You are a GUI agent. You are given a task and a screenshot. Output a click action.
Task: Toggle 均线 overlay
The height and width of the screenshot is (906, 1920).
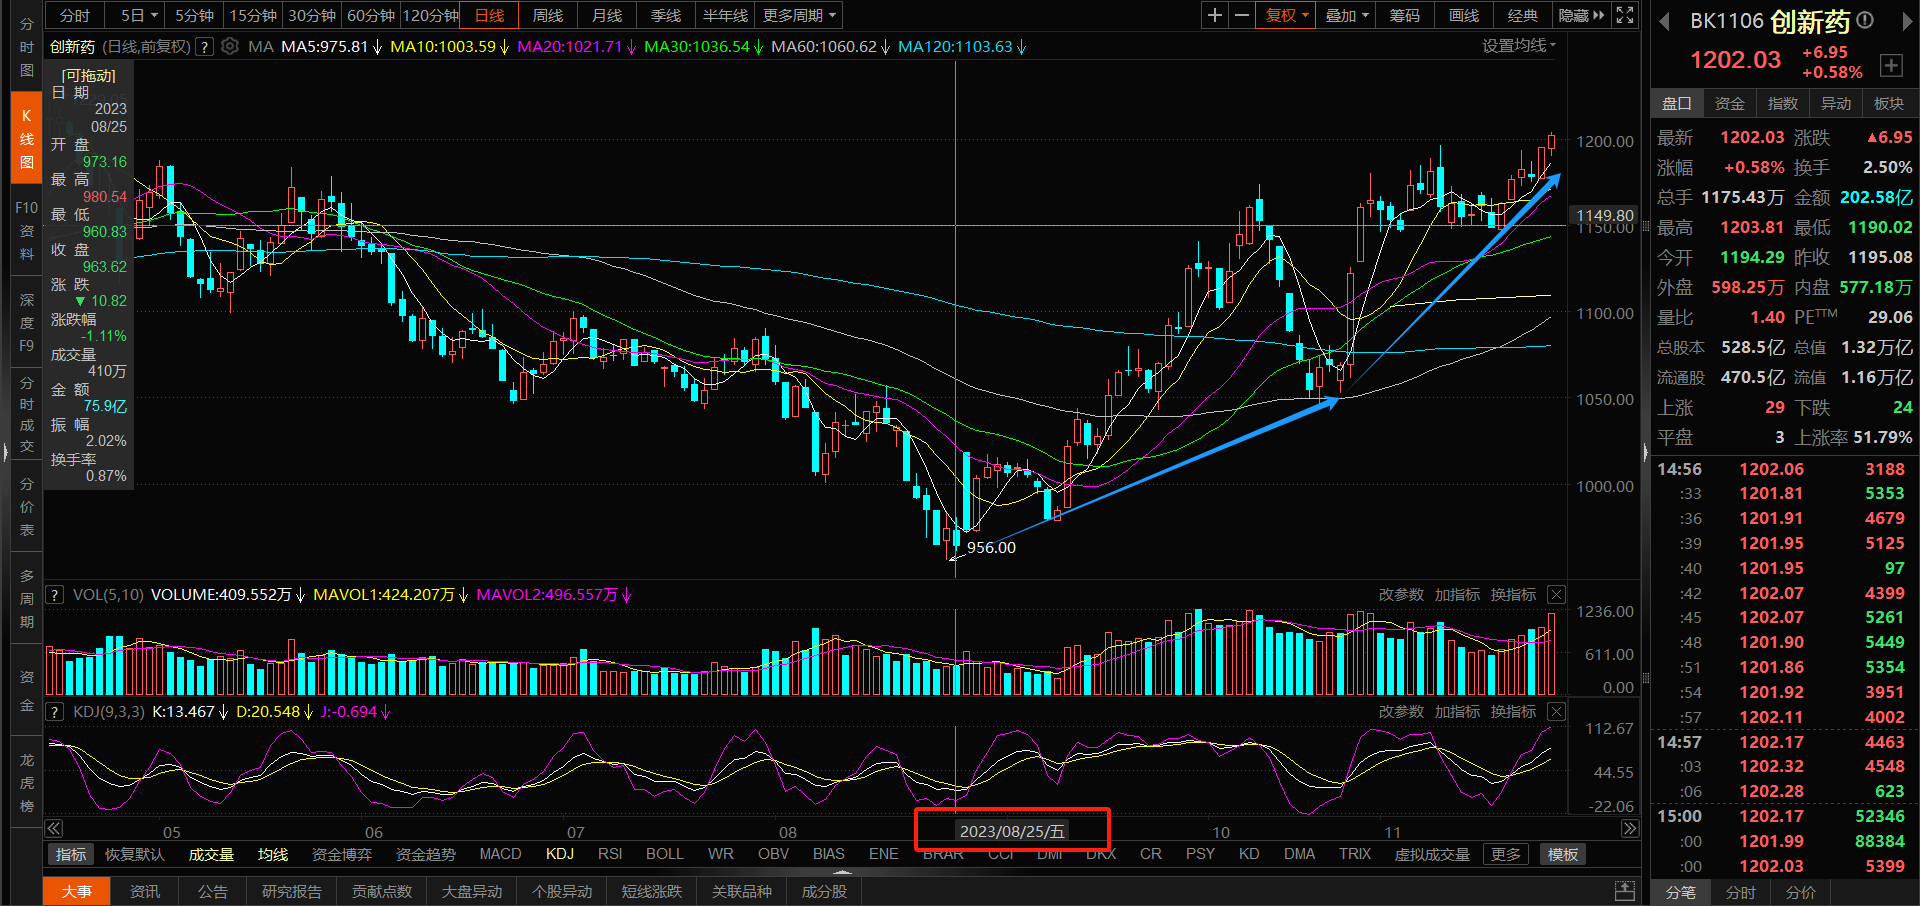pos(273,854)
